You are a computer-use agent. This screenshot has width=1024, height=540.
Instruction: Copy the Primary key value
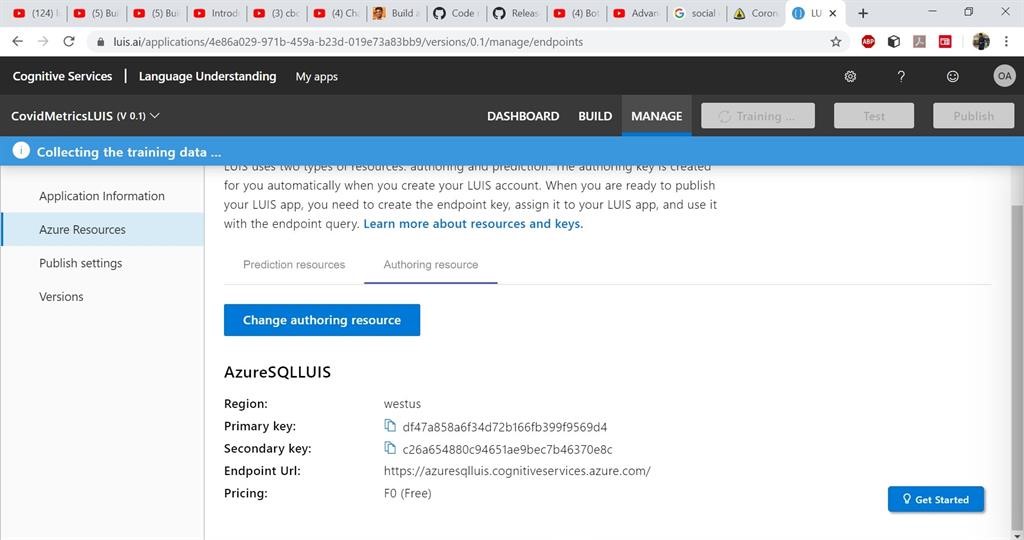pos(390,426)
